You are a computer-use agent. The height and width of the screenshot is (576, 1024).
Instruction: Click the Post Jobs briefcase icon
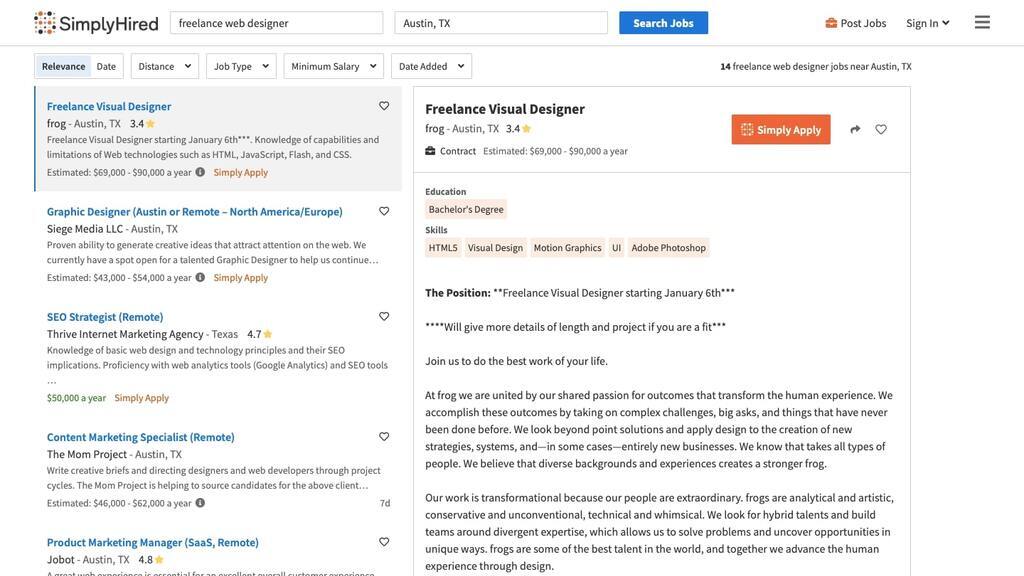[831, 23]
